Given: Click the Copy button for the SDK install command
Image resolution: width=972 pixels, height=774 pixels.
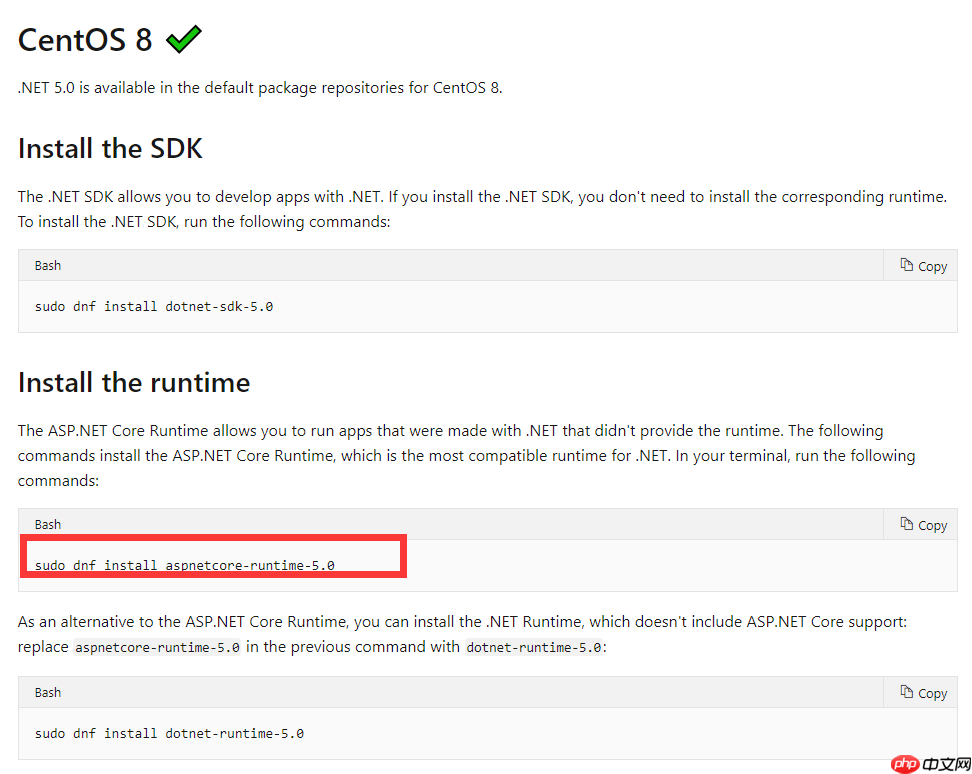Looking at the screenshot, I should [x=921, y=265].
